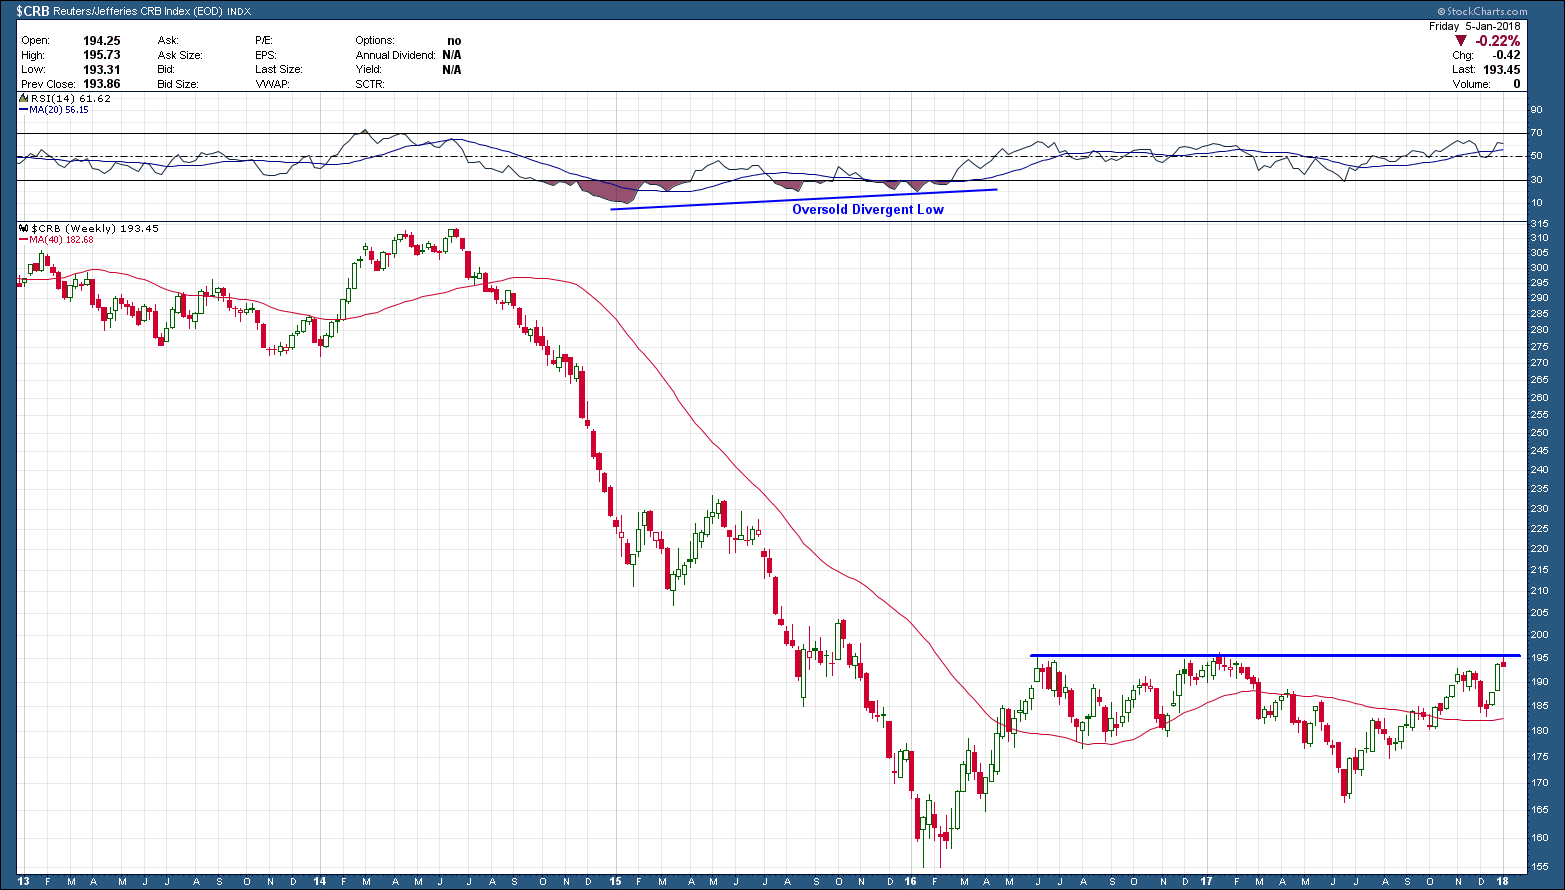Select the High value 195.73

(102, 55)
